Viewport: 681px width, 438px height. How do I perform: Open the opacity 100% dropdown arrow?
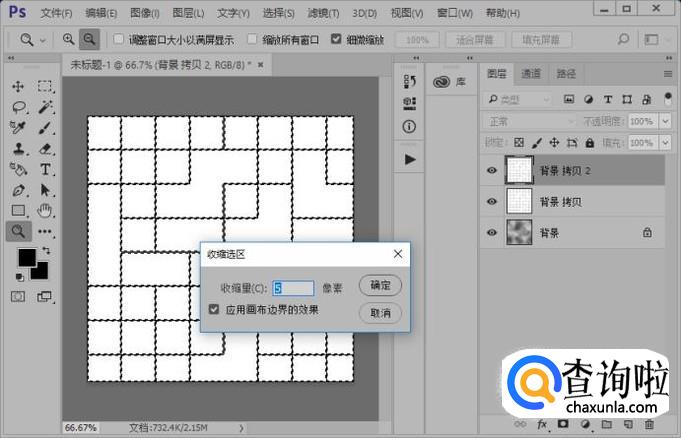665,121
